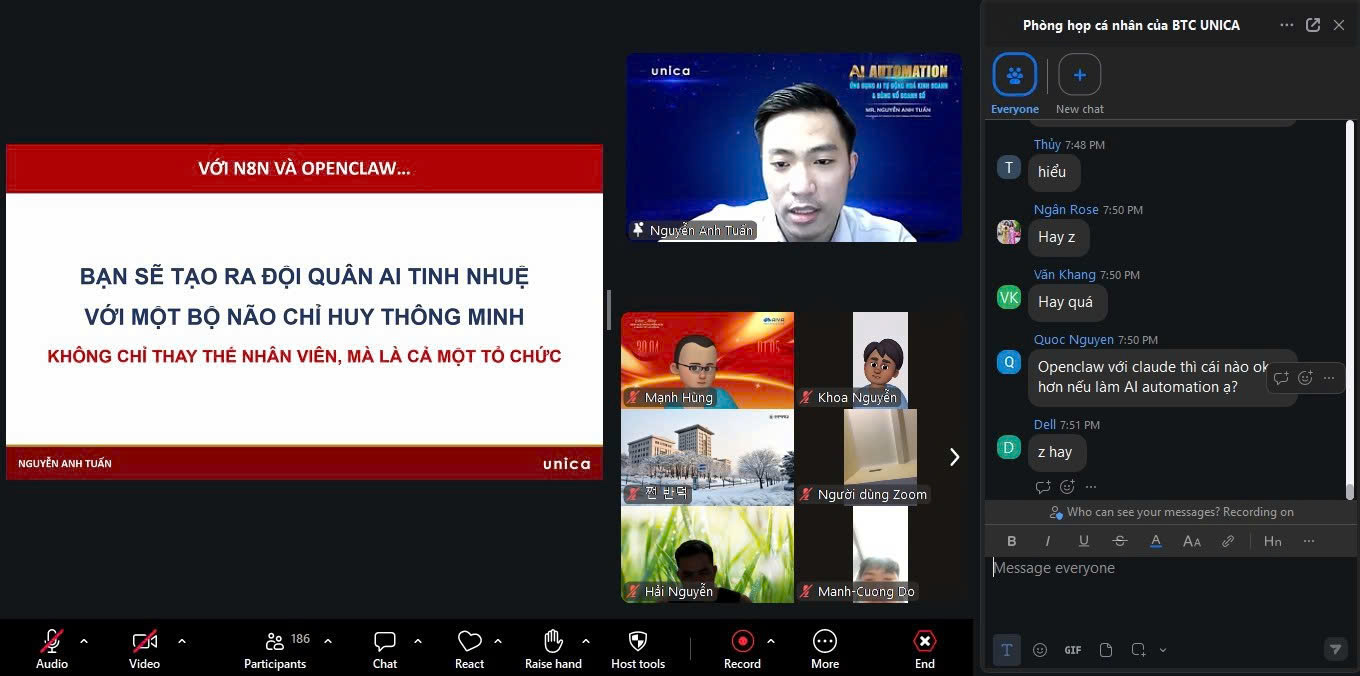Screen dimensions: 1360x676
Task: Start recording with the Record button
Action: tap(742, 648)
